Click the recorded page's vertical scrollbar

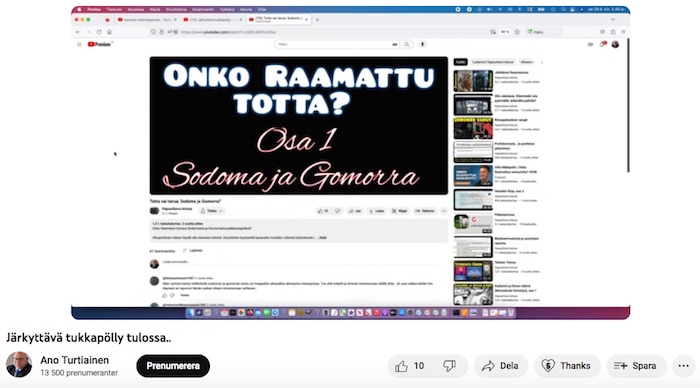[628, 106]
